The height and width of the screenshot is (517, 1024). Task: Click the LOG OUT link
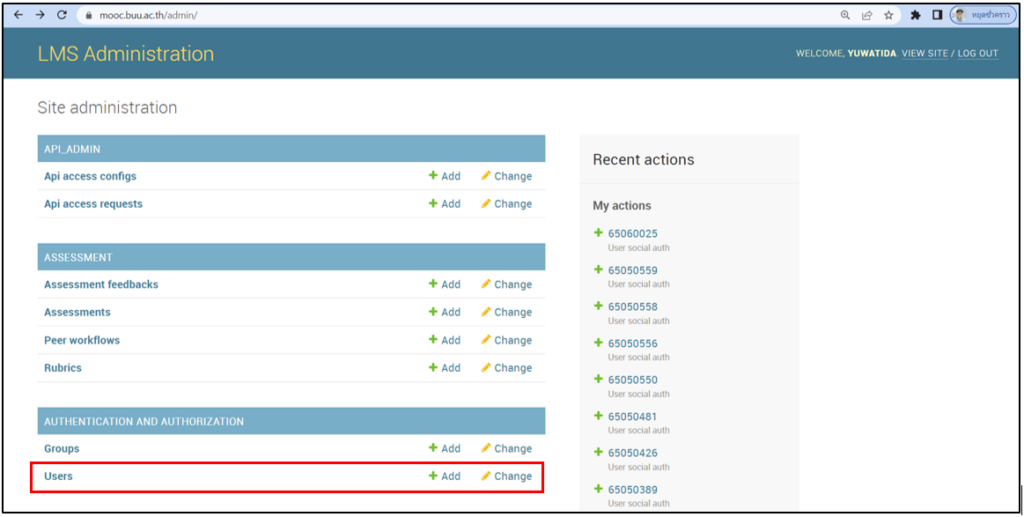pyautogui.click(x=978, y=54)
